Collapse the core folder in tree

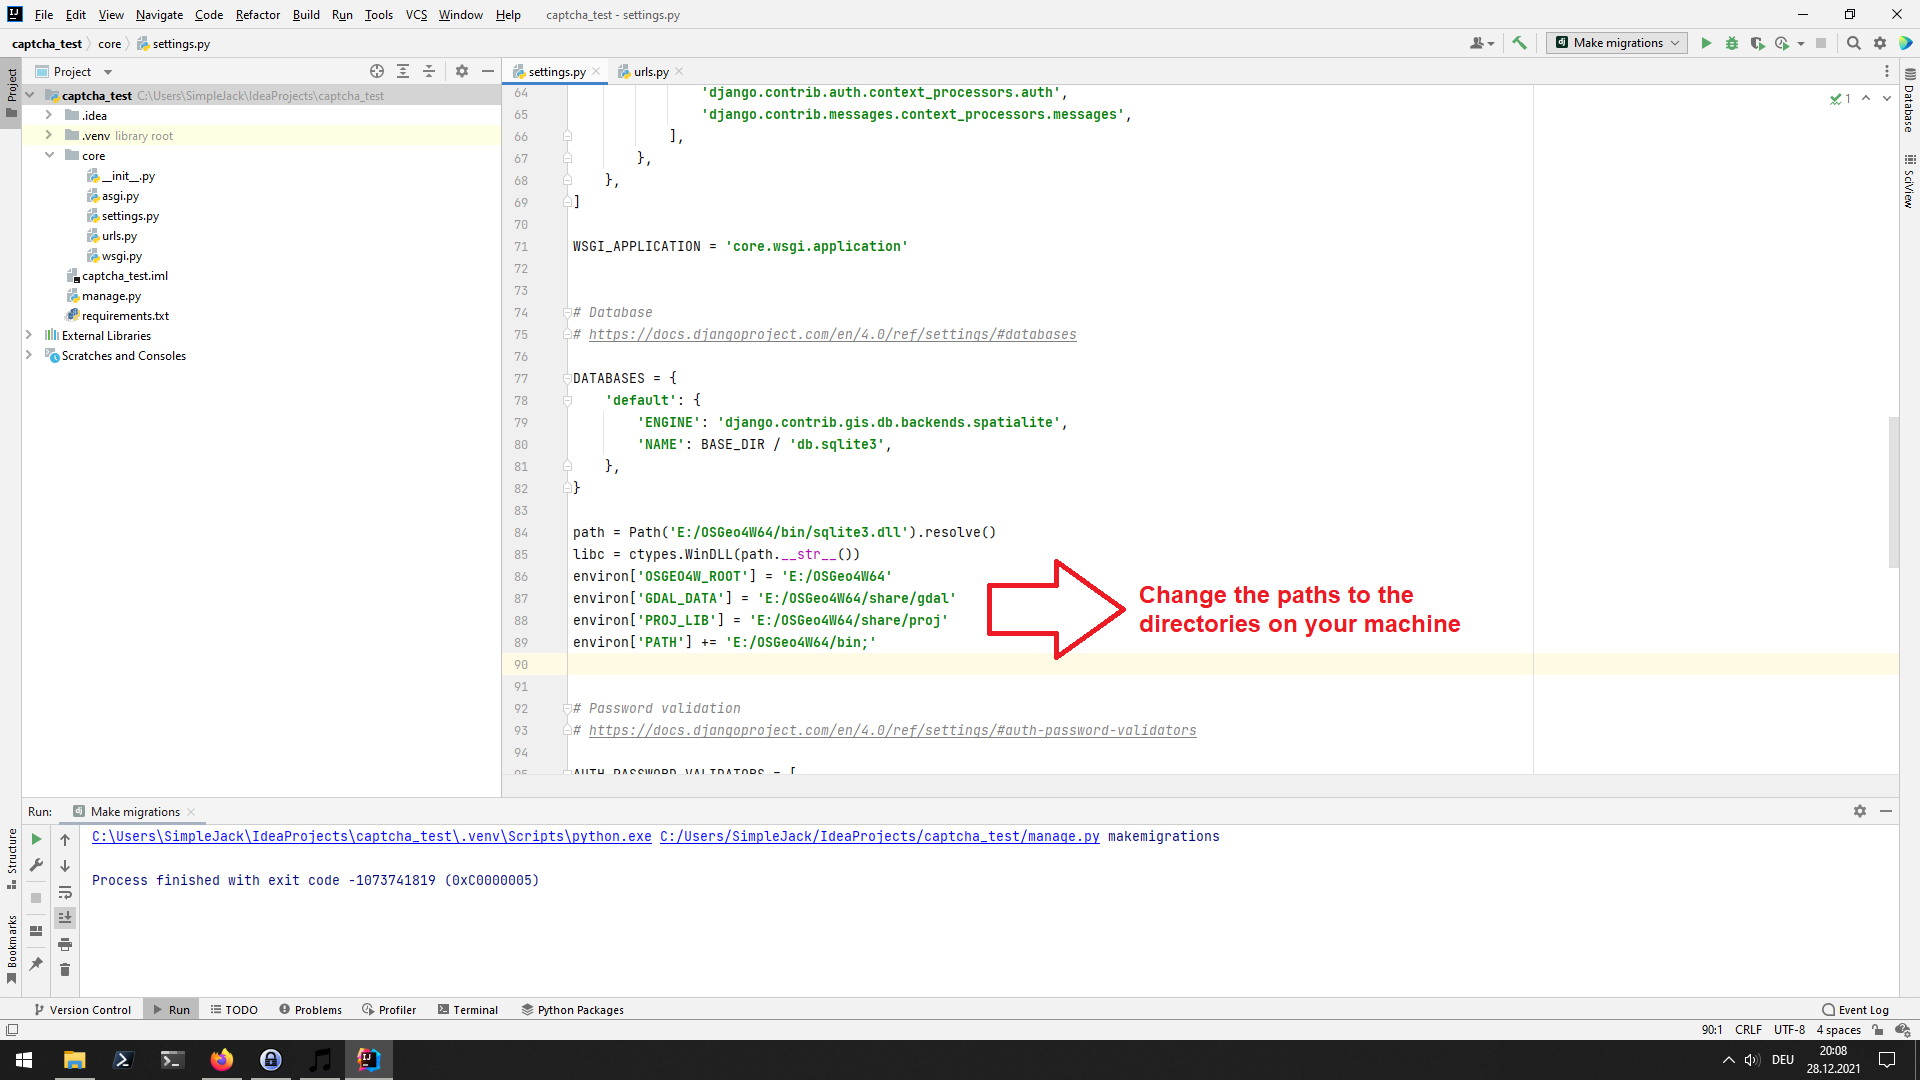(x=49, y=155)
